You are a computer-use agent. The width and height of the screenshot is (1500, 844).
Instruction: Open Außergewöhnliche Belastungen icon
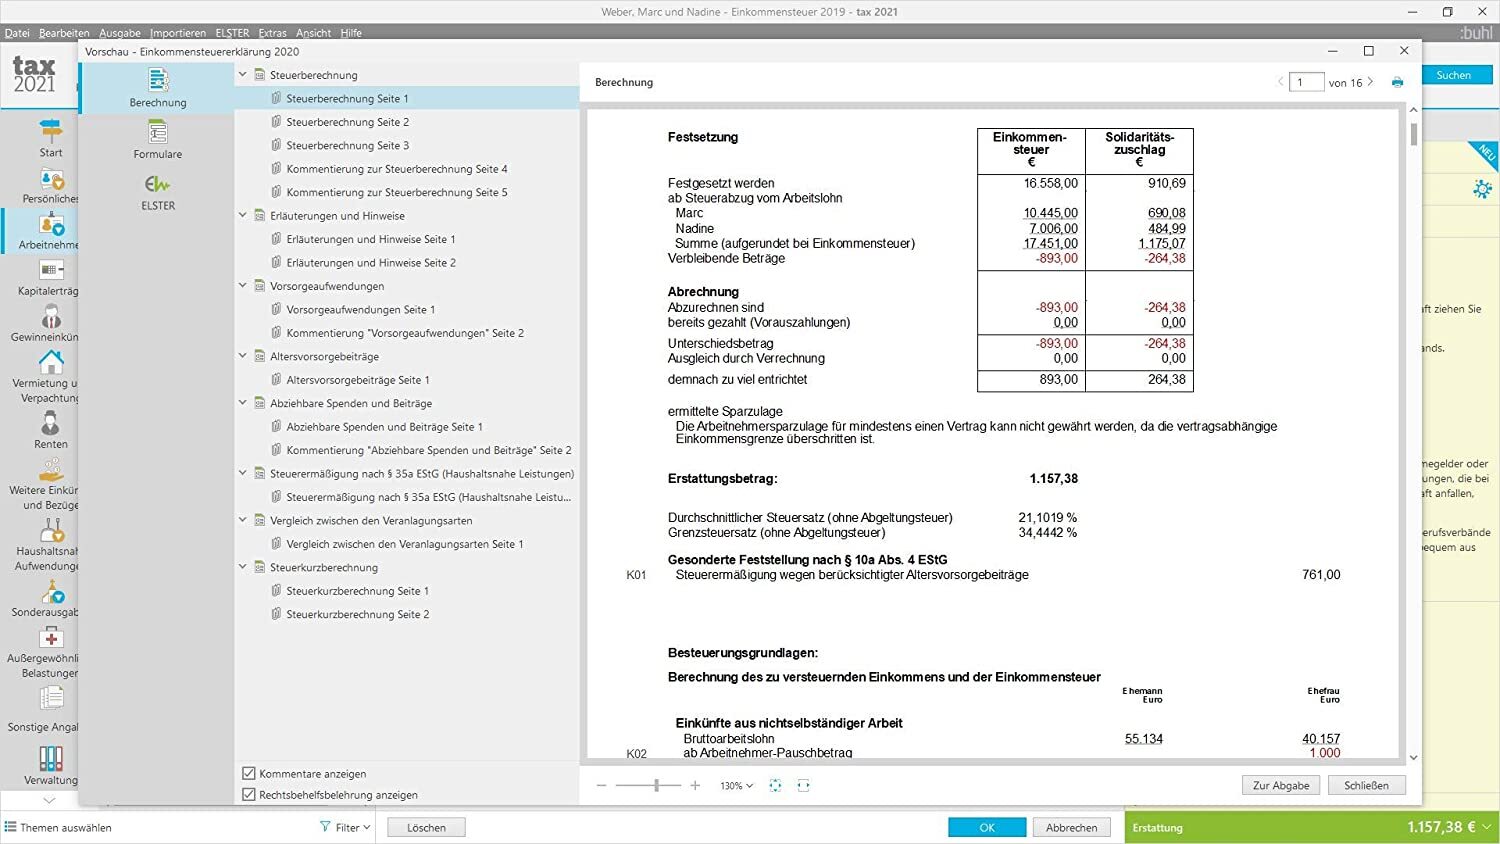51,638
